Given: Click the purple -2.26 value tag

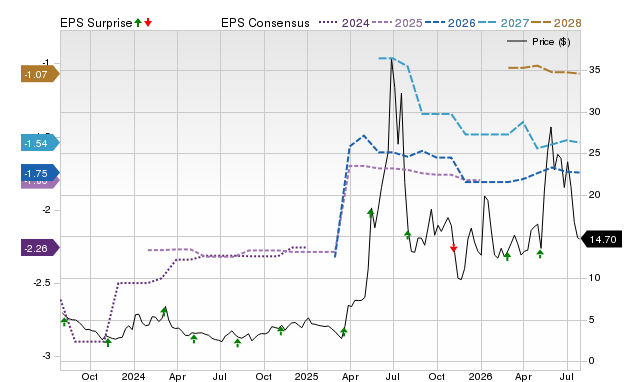Looking at the screenshot, I should click(x=40, y=248).
